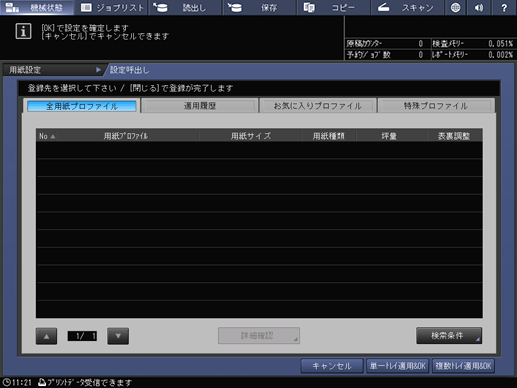Click the 詳細確認 details button
517x388 pixels.
pos(259,335)
